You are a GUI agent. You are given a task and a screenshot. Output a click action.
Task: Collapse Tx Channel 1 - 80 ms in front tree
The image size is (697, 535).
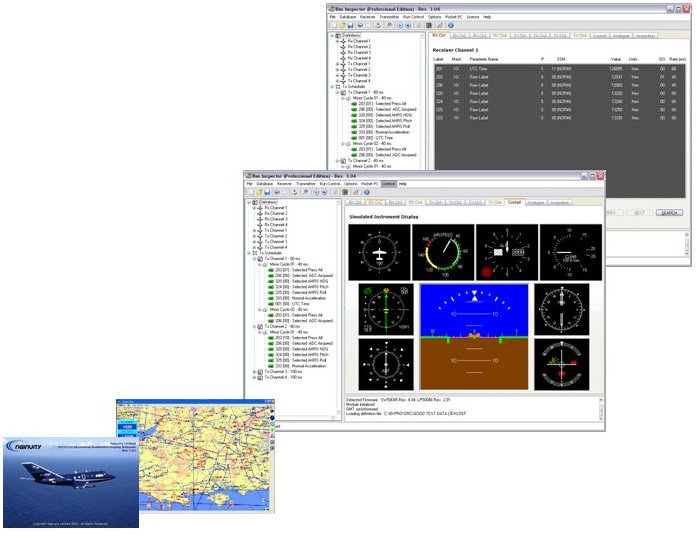[x=254, y=259]
